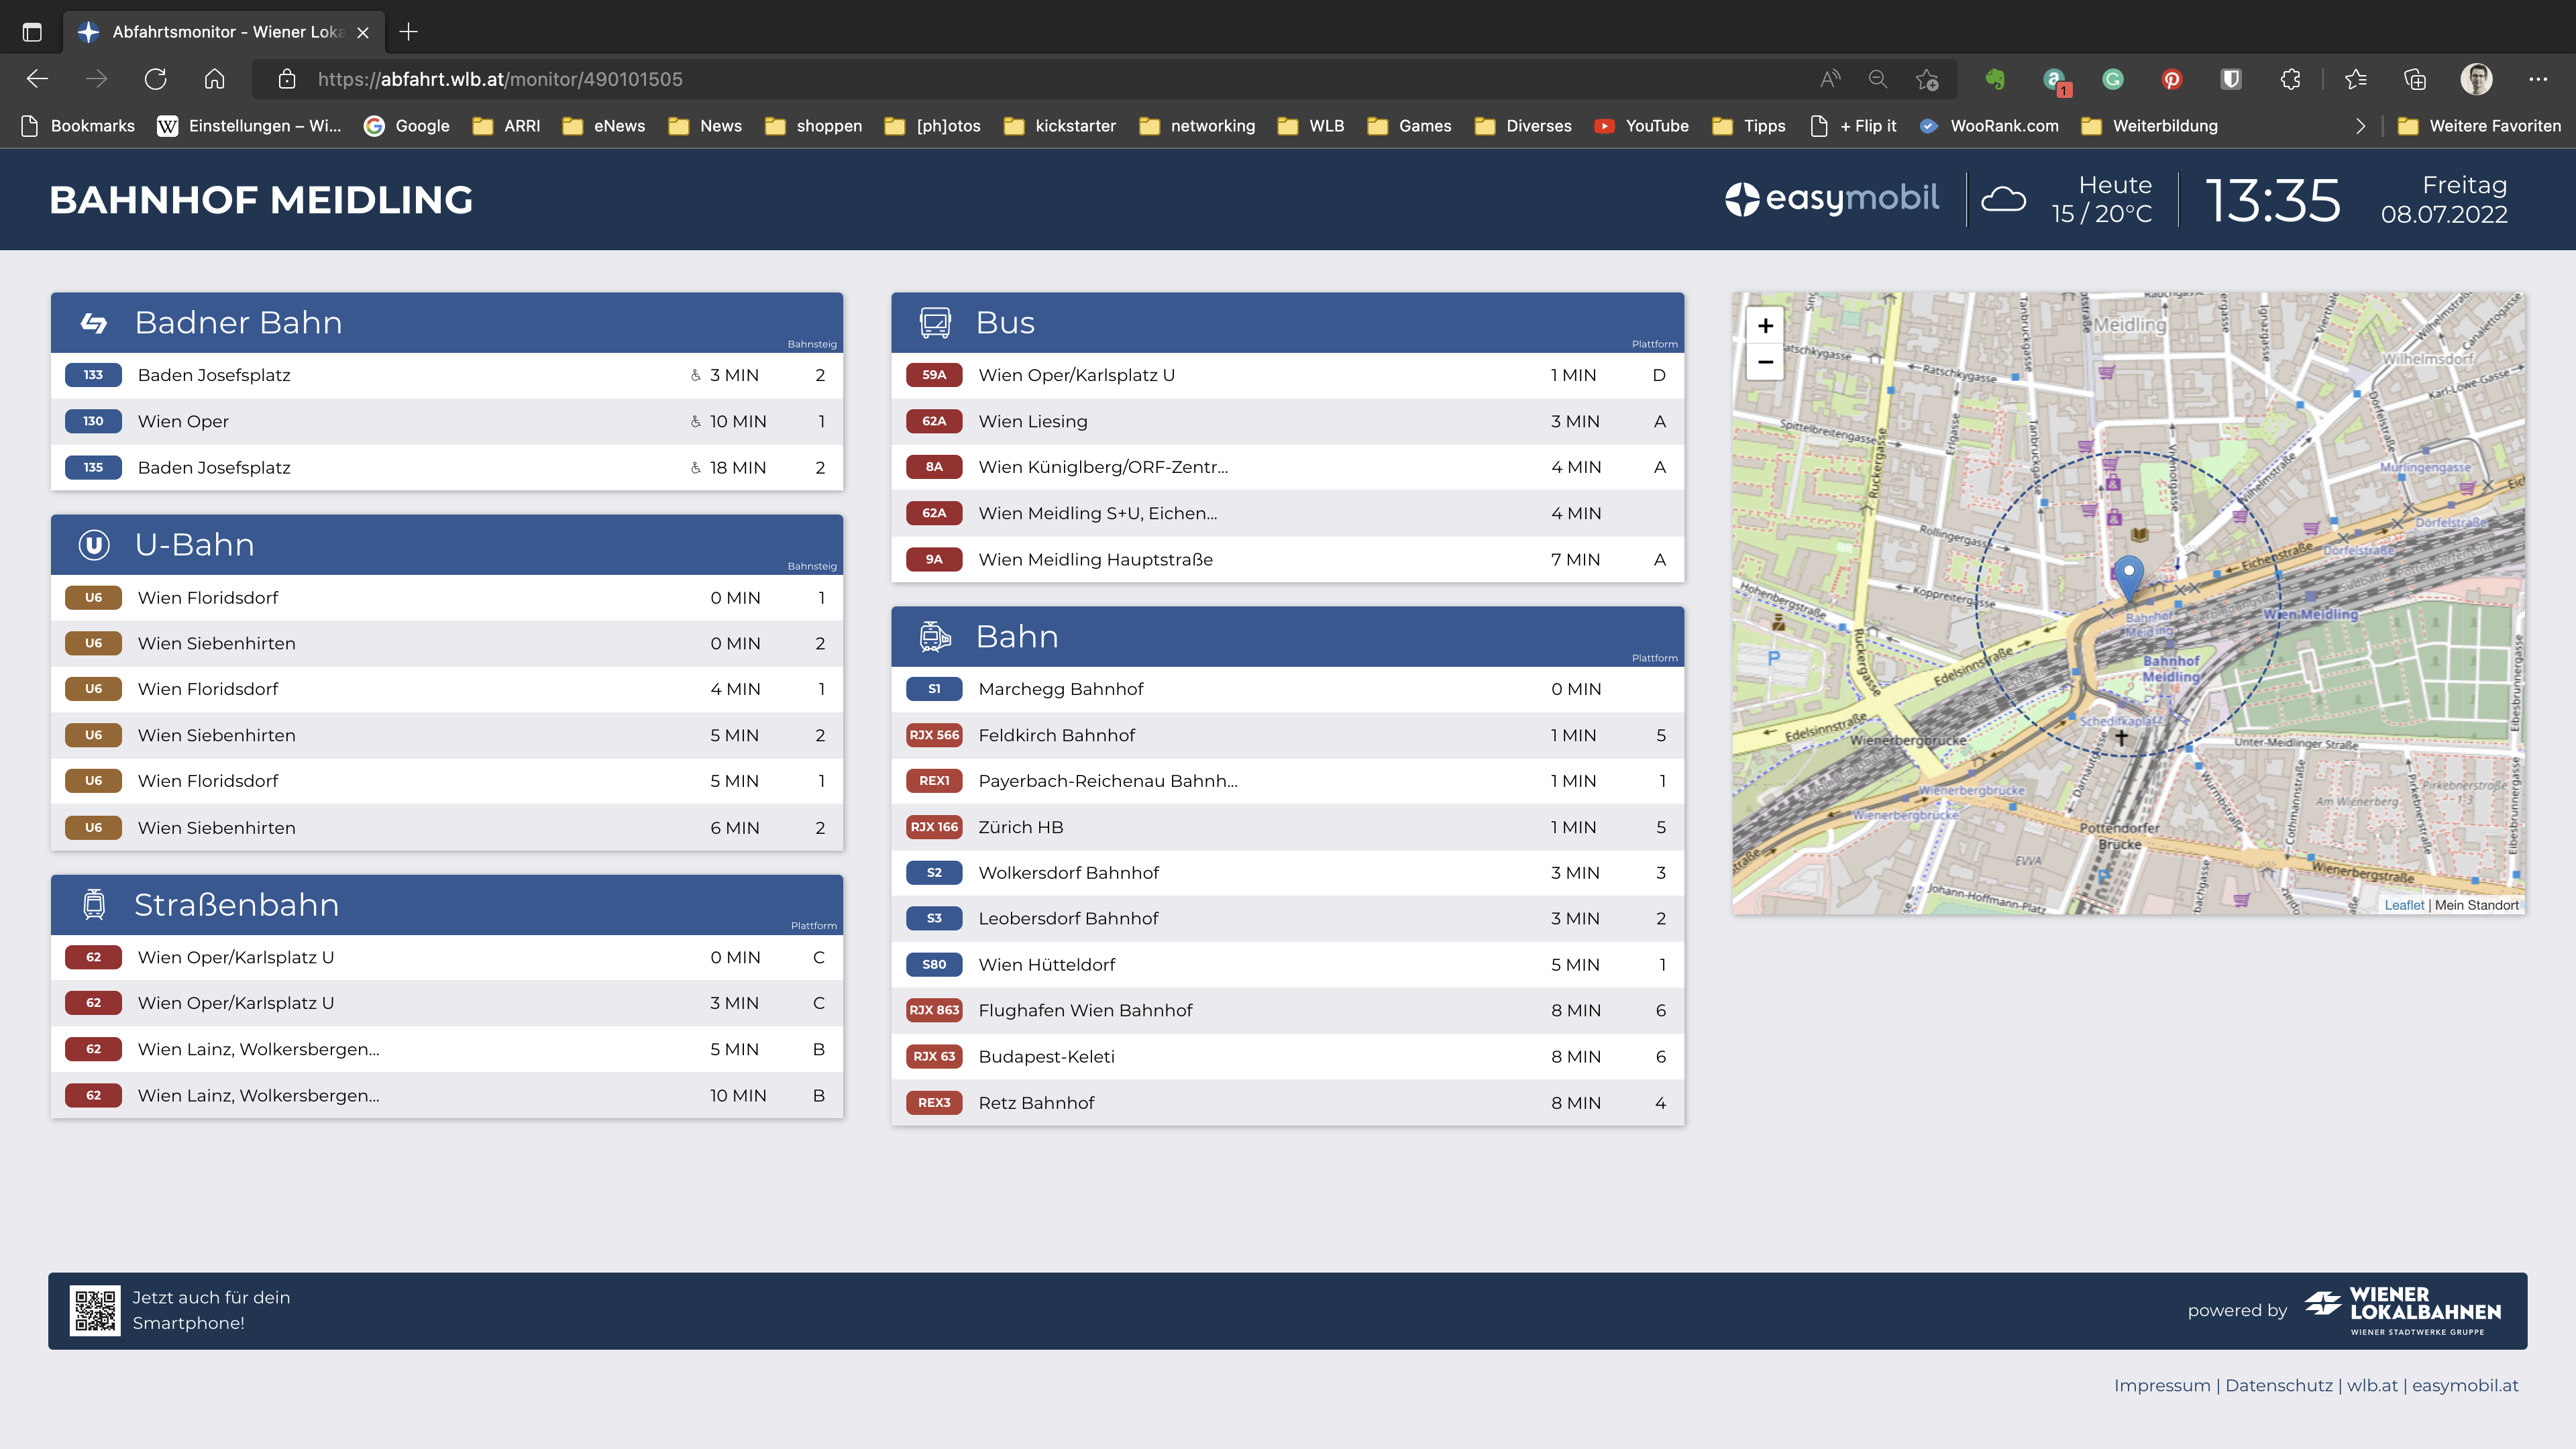The width and height of the screenshot is (2576, 1449).
Task: Click the Badner Bahn header icon
Action: pos(94,323)
